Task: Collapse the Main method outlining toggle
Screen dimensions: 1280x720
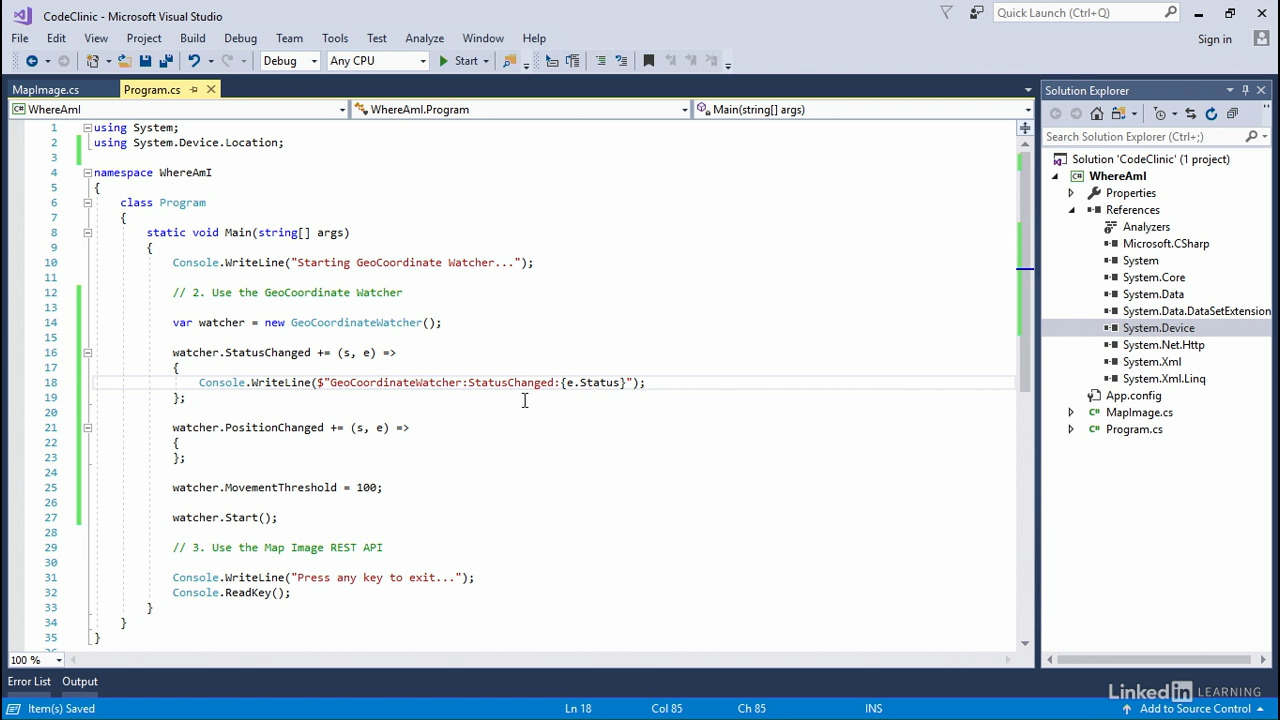Action: pos(87,233)
